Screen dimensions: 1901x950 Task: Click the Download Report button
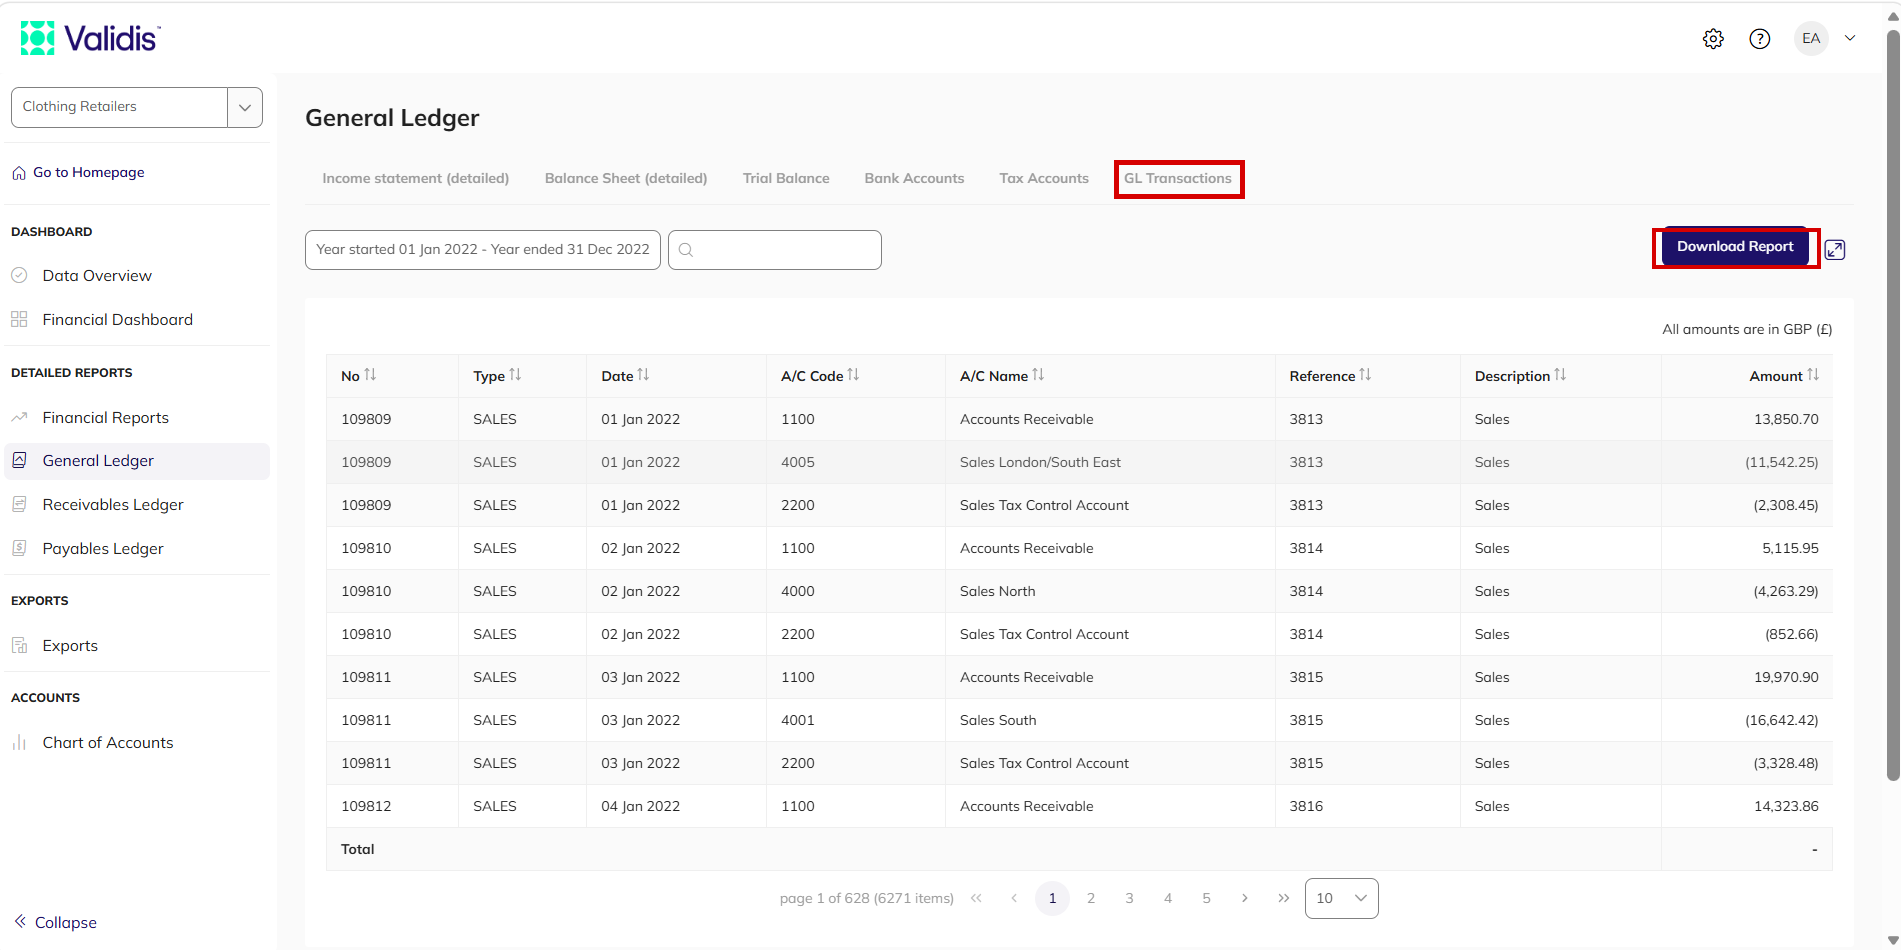(x=1735, y=247)
